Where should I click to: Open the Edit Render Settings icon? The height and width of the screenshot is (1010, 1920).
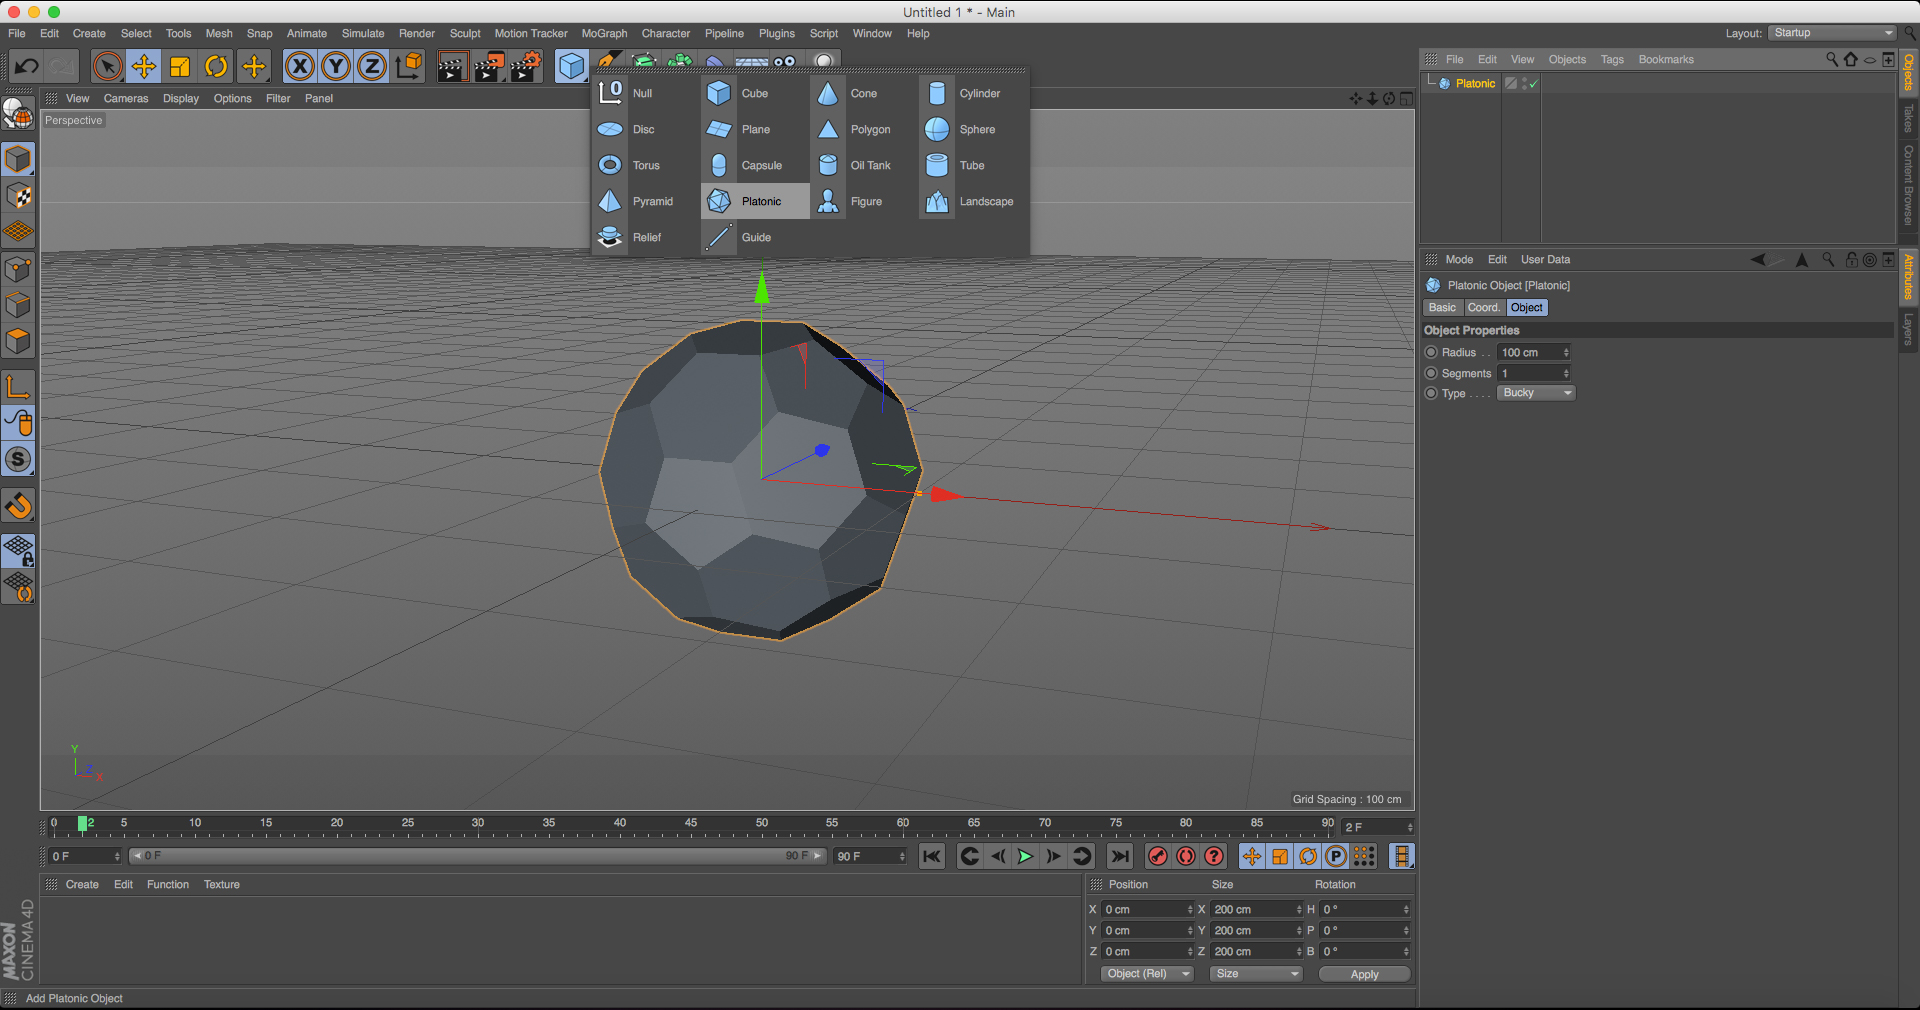(x=524, y=66)
